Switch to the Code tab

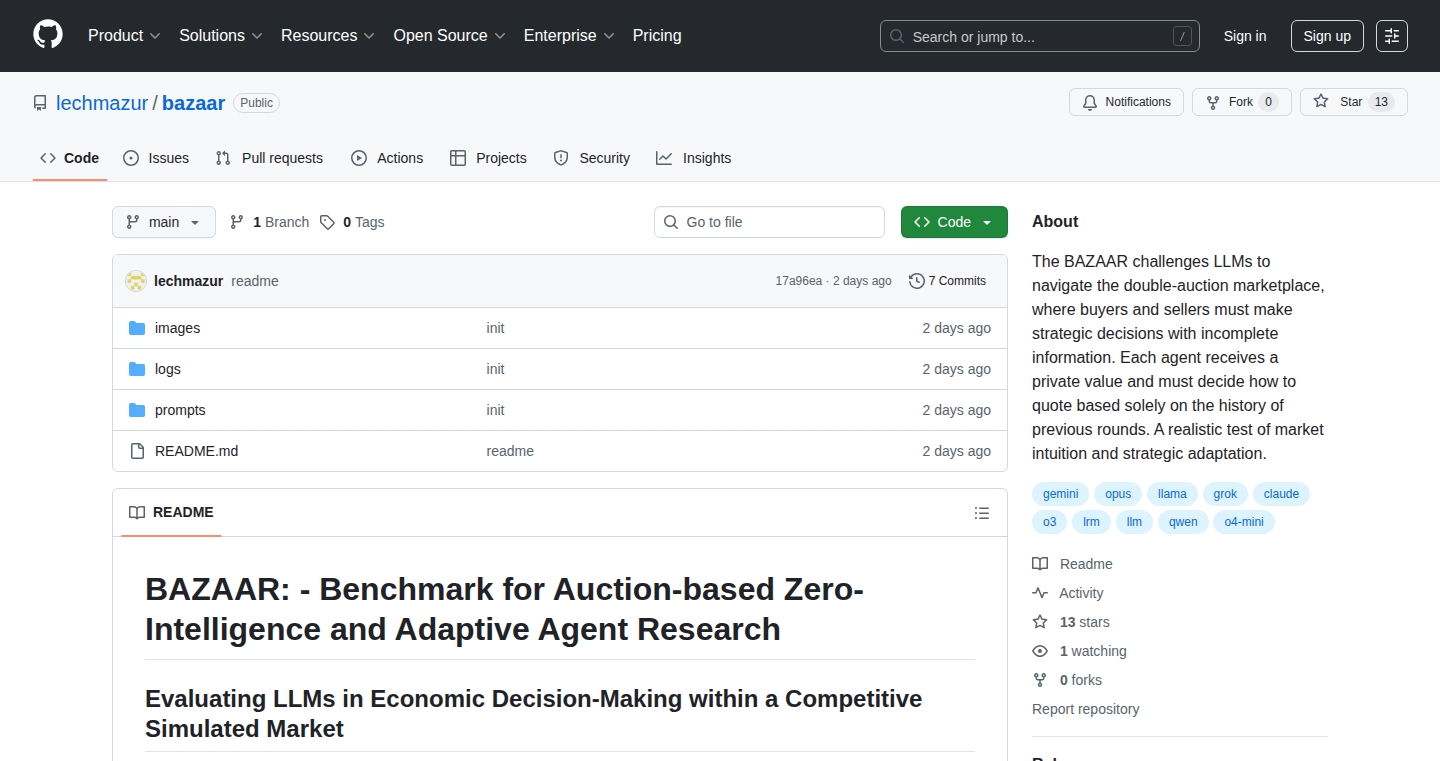(x=70, y=158)
